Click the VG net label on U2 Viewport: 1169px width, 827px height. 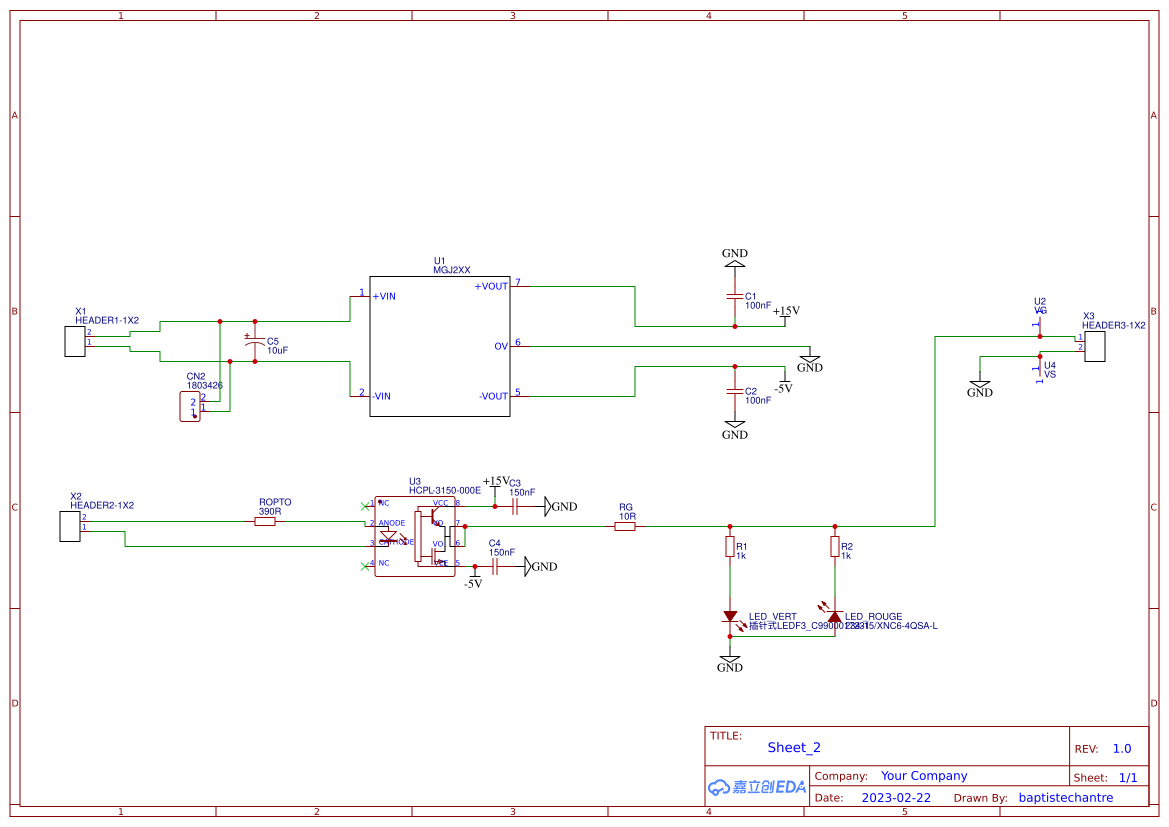(1040, 311)
